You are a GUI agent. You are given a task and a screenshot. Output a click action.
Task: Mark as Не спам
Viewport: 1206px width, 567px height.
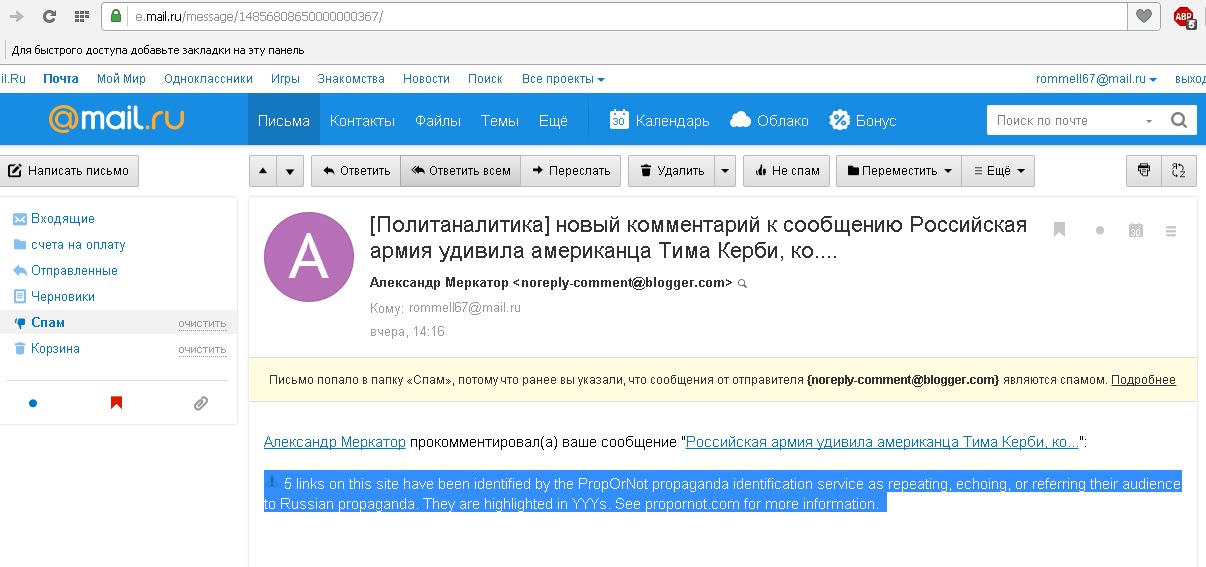pos(788,171)
